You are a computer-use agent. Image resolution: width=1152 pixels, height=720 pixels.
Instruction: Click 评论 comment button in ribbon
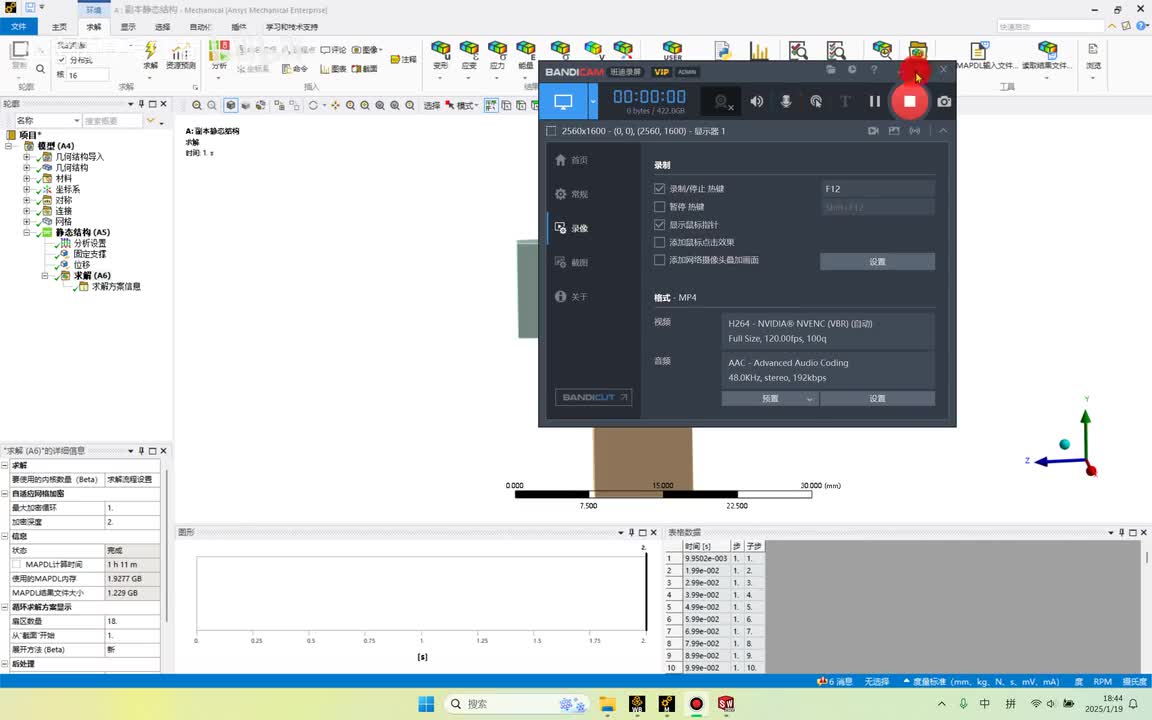click(333, 50)
